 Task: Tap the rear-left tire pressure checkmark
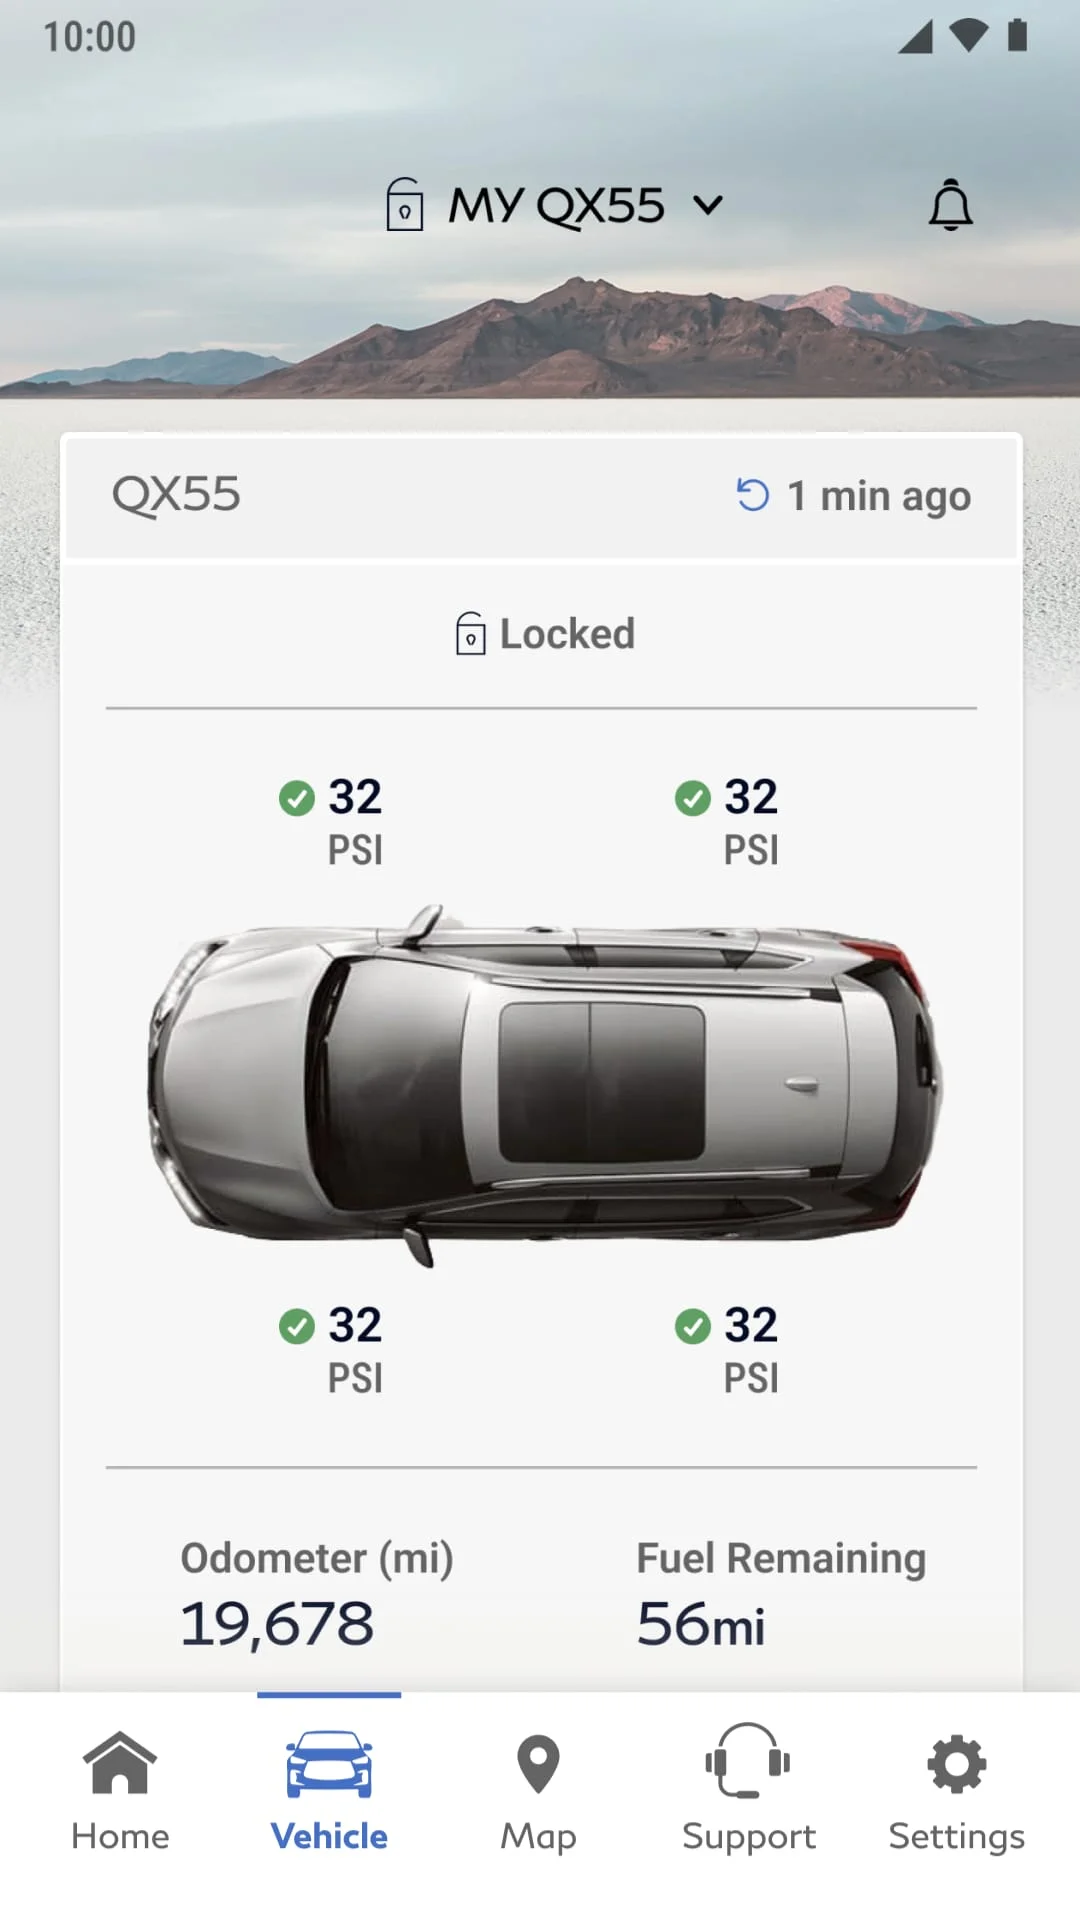pos(297,1324)
